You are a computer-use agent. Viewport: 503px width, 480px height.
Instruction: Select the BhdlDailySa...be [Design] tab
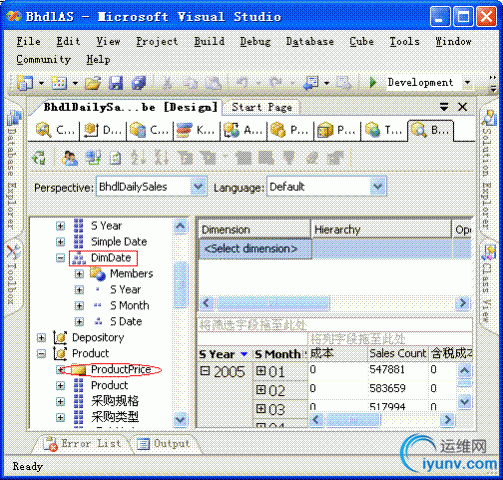131,107
